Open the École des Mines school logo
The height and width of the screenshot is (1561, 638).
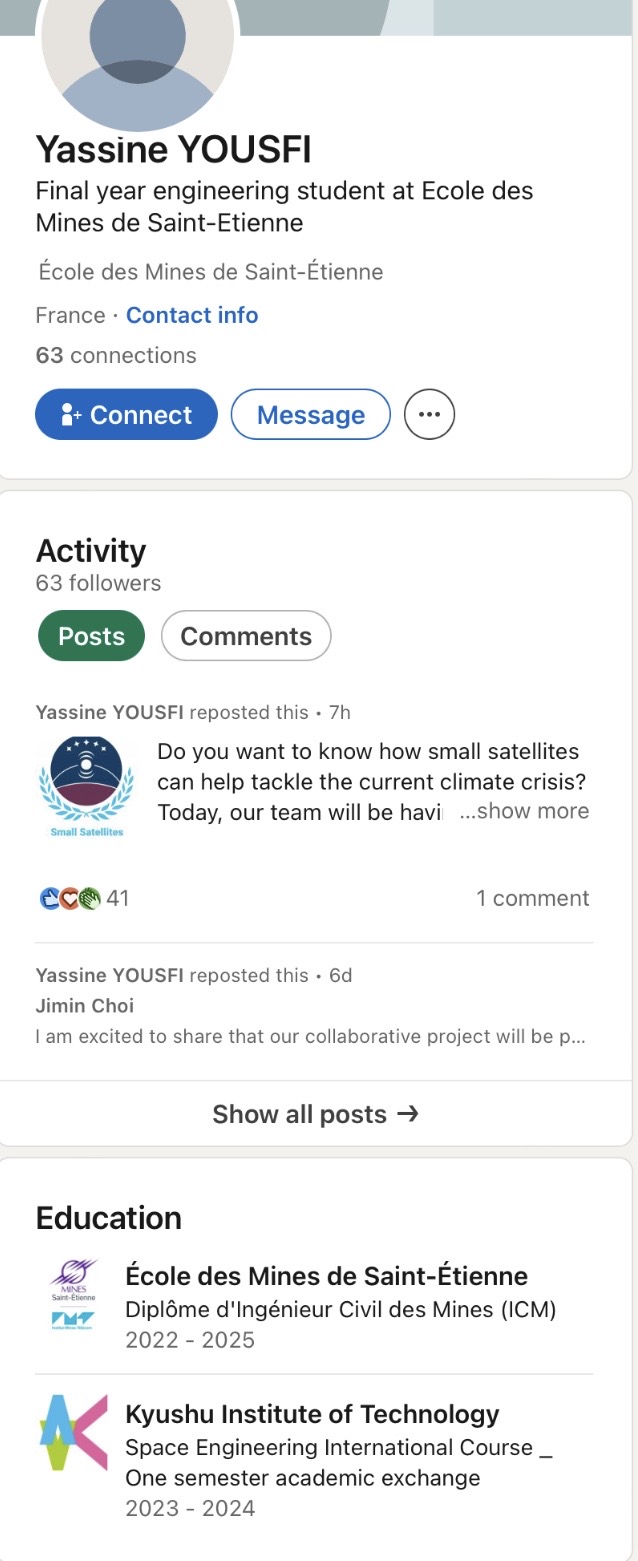(76, 1295)
